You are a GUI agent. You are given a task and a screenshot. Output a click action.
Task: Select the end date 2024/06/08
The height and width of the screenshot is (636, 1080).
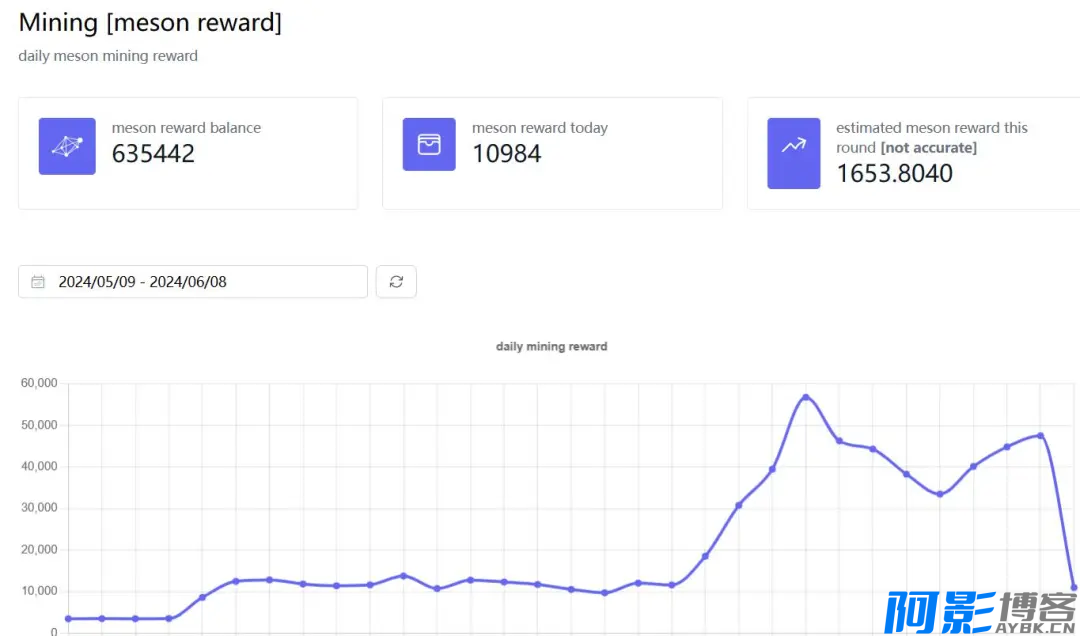pos(189,282)
